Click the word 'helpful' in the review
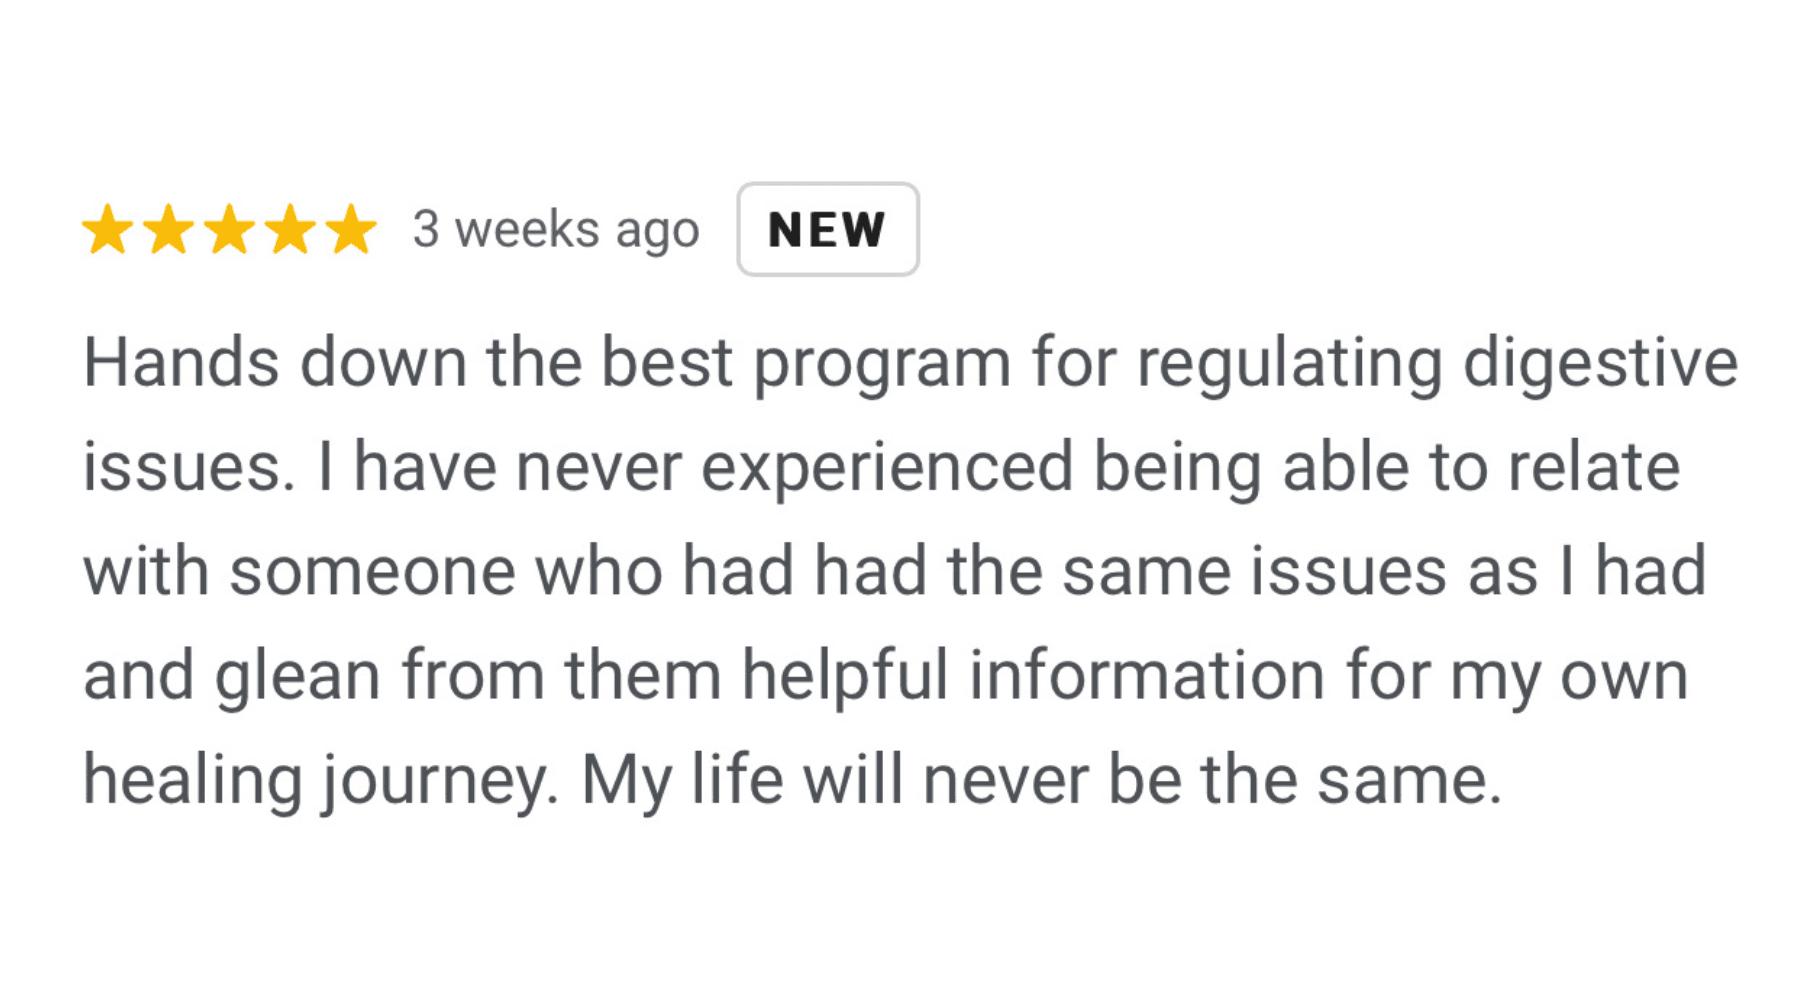Viewport: 1800px width, 1000px height. pyautogui.click(x=844, y=675)
